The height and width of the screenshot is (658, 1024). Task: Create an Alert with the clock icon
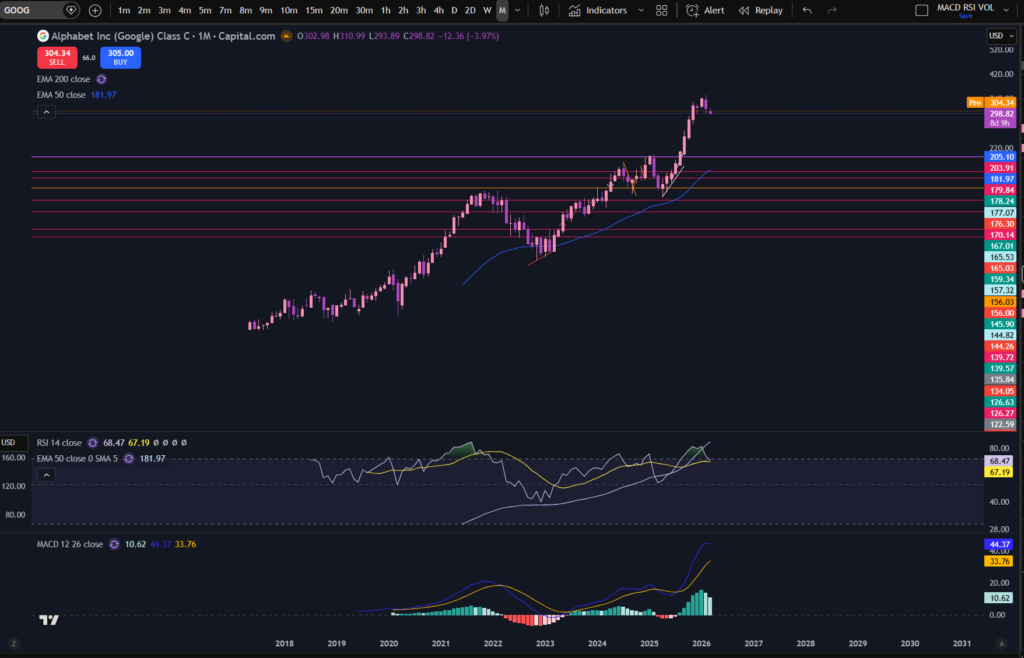coord(705,10)
